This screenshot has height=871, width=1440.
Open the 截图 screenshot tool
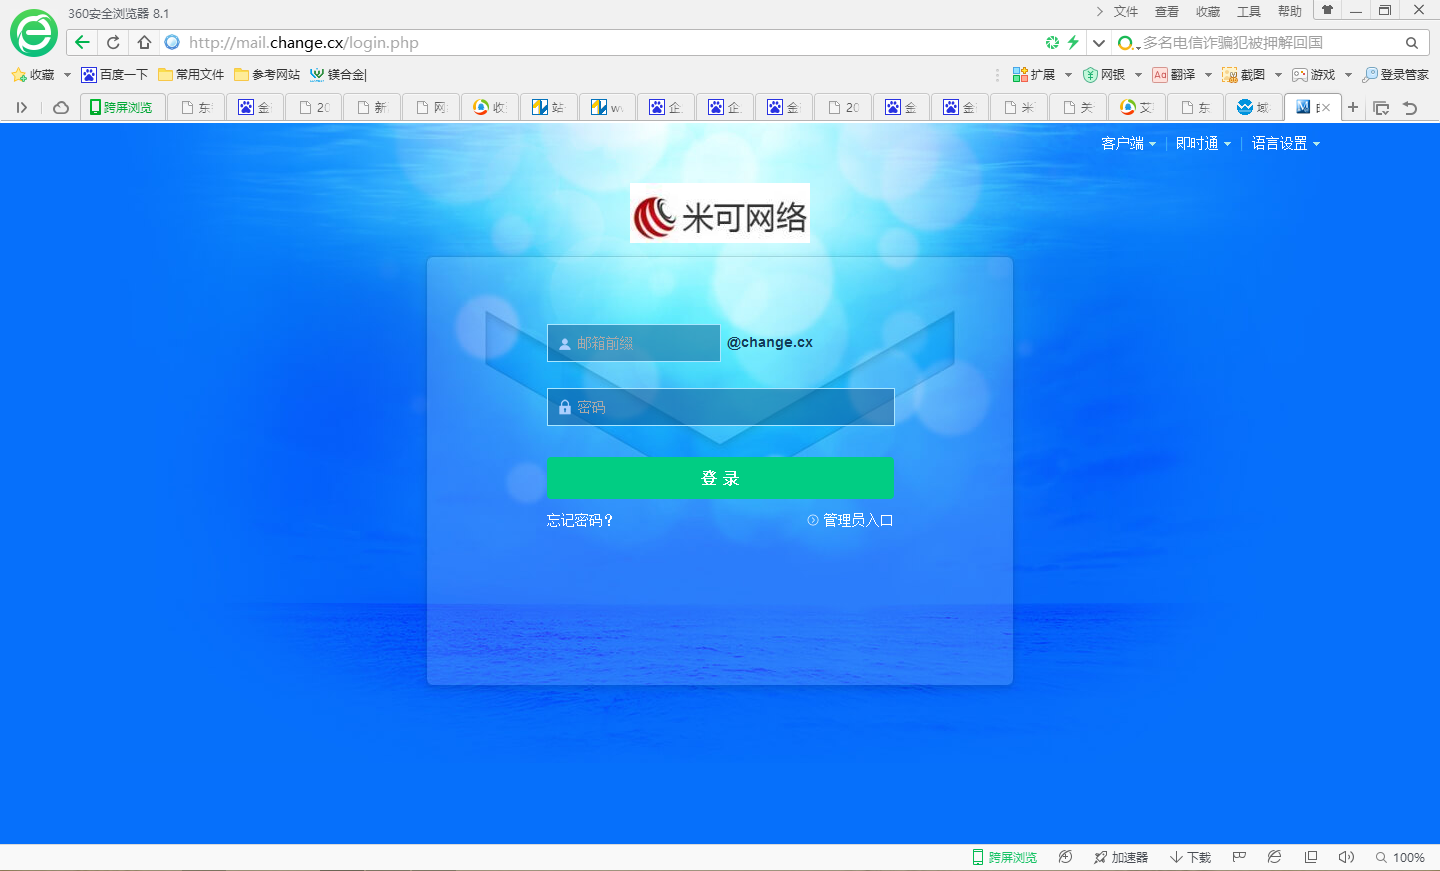(1247, 74)
